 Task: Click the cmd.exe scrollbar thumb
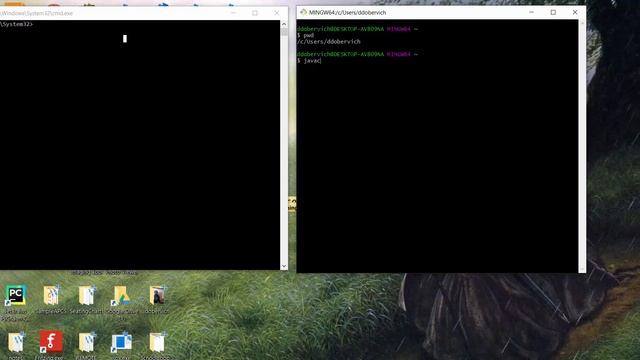point(284,32)
